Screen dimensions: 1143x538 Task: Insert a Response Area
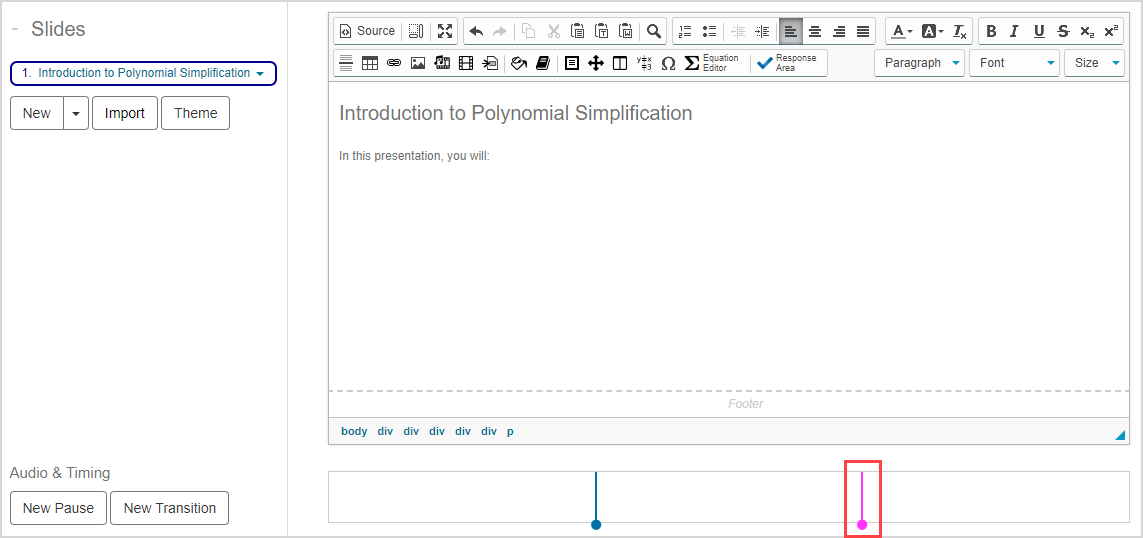point(787,63)
